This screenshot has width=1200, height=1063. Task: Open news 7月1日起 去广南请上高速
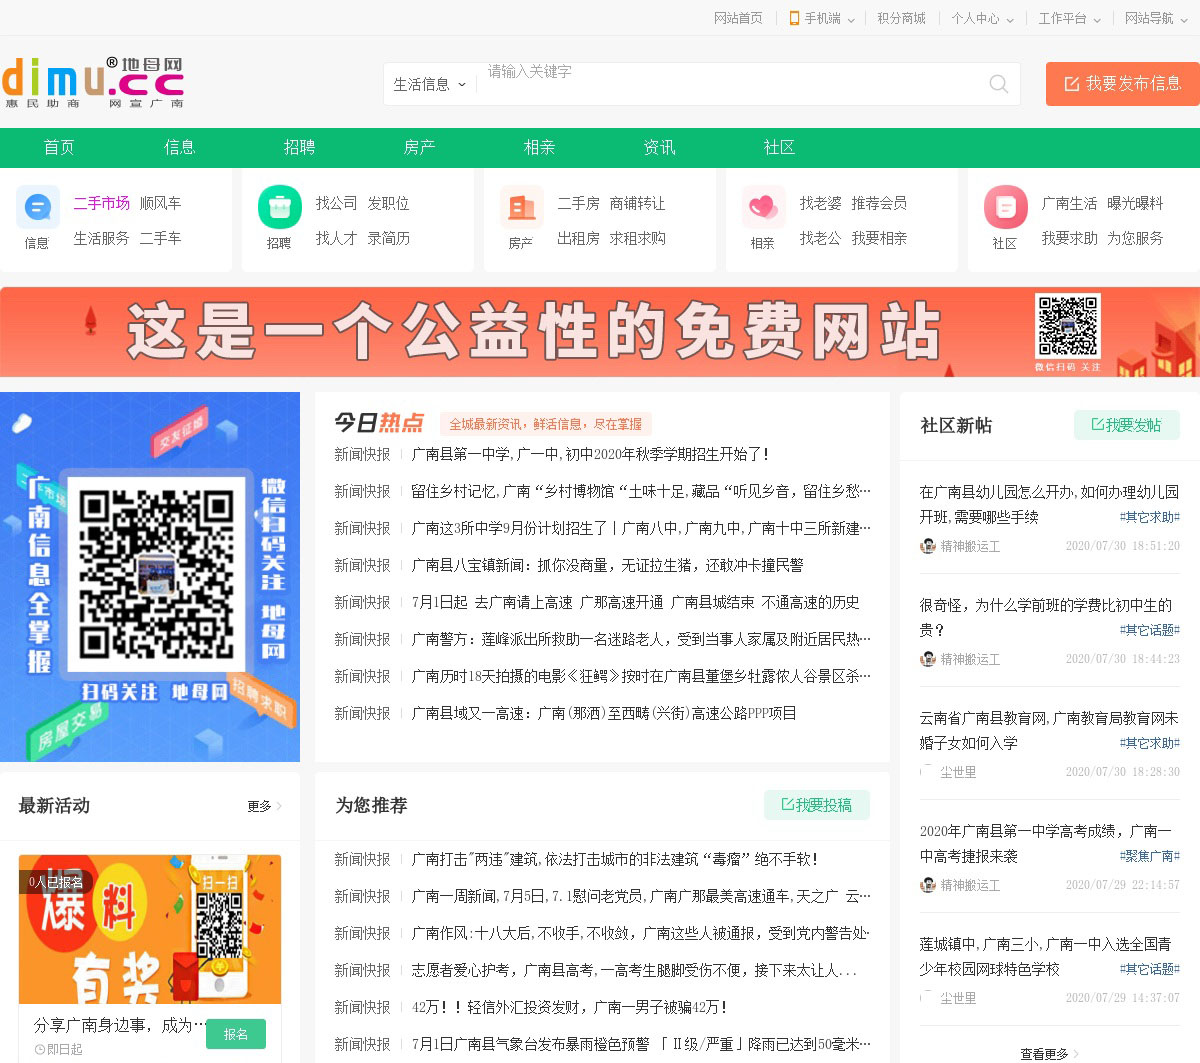pos(635,602)
